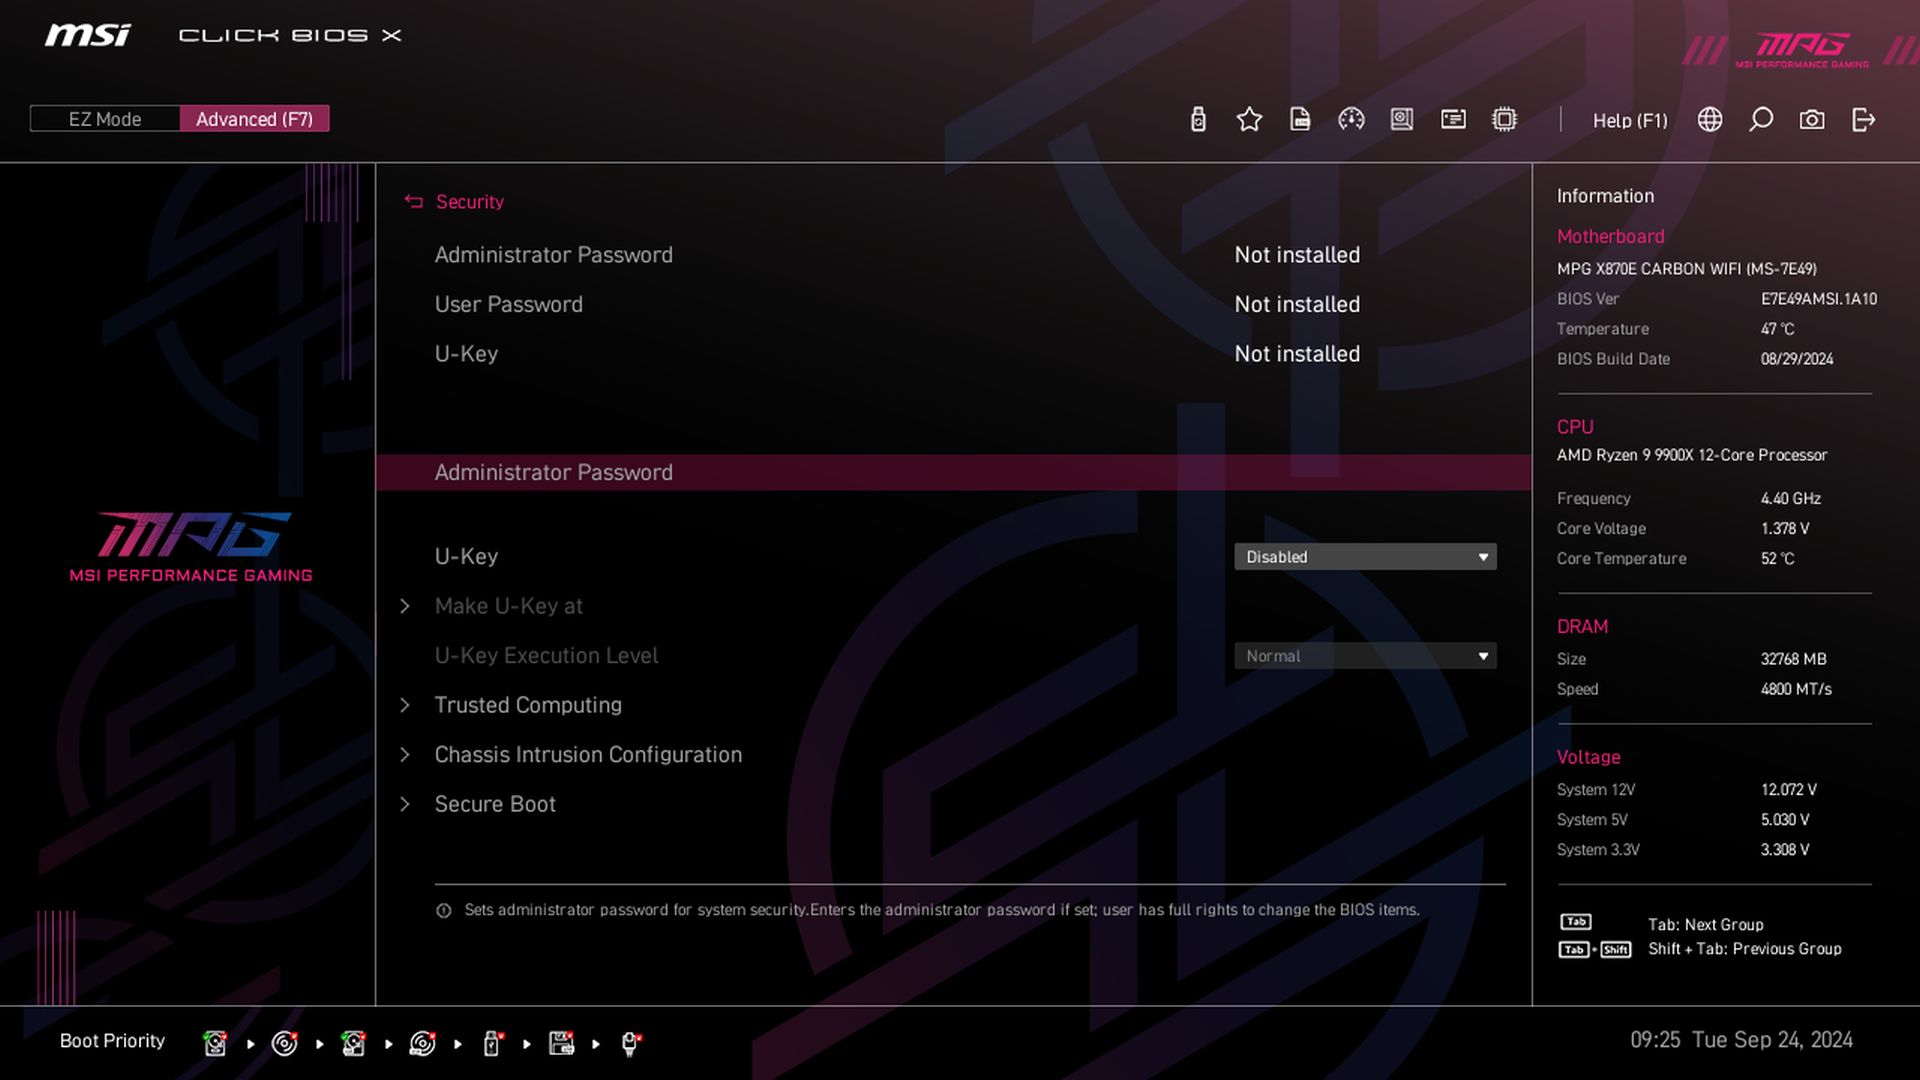Expand the Trusted Computing submenu
The width and height of the screenshot is (1920, 1080).
[x=527, y=705]
